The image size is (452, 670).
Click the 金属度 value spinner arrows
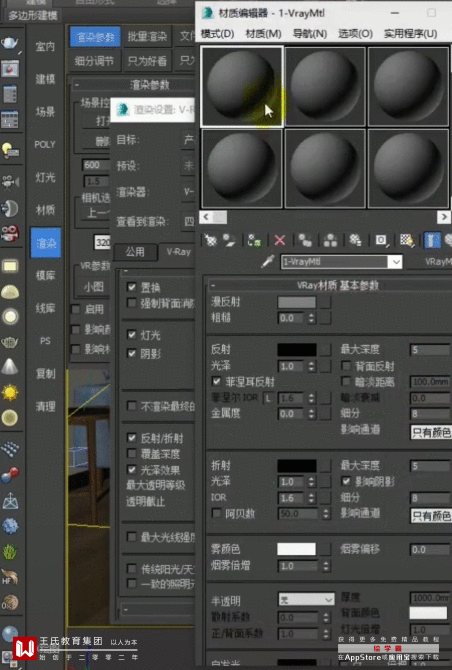[311, 414]
